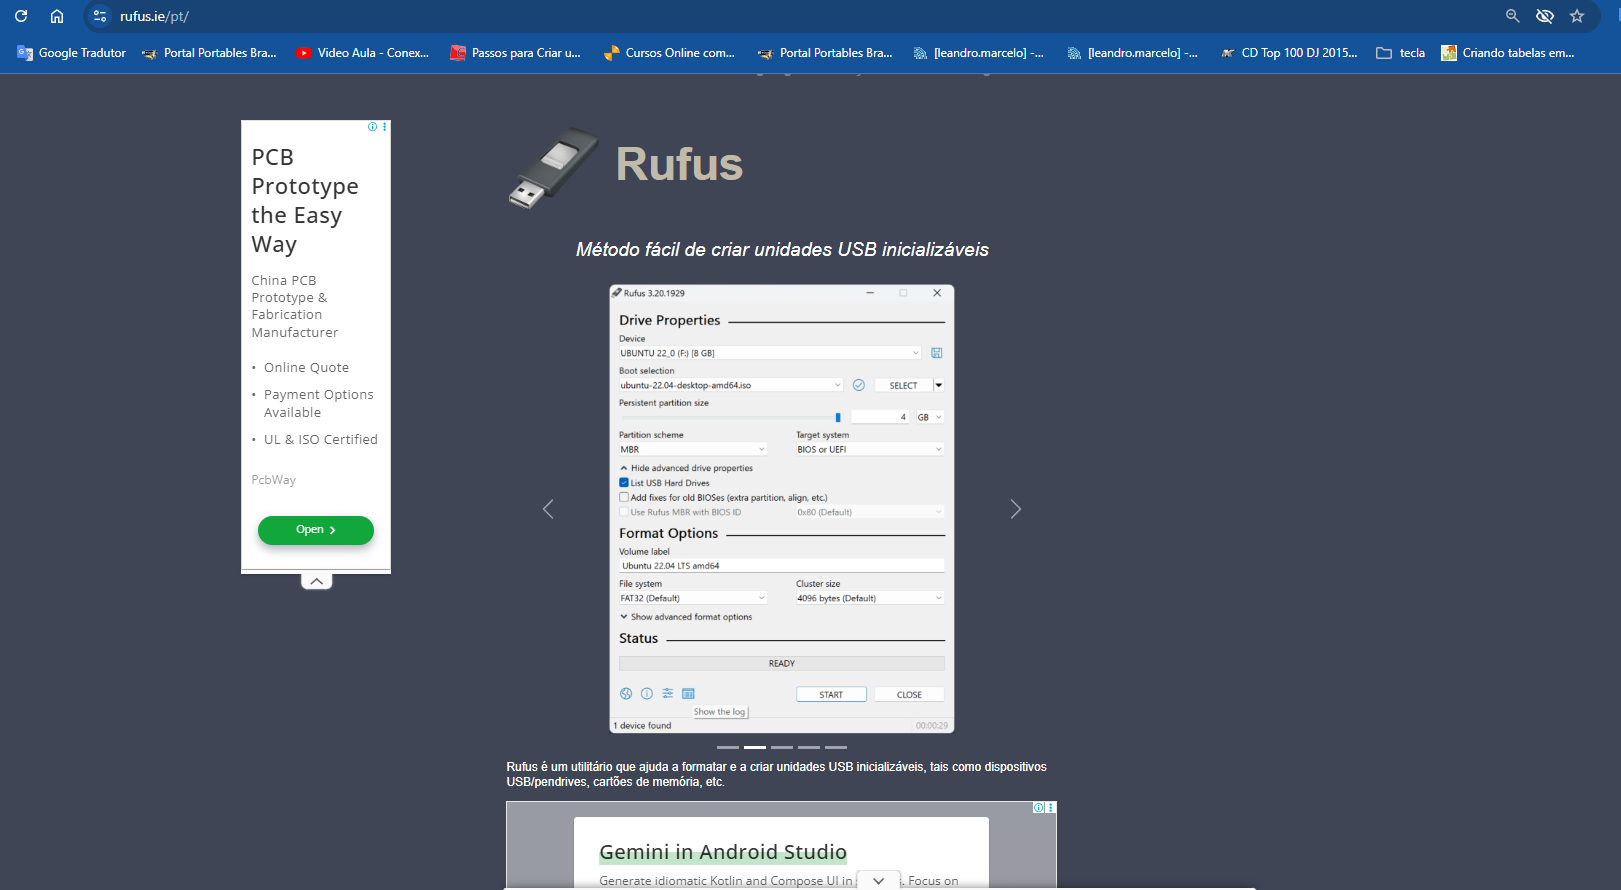Click the green Open button in PcbWay ad
This screenshot has width=1621, height=890.
coord(316,530)
